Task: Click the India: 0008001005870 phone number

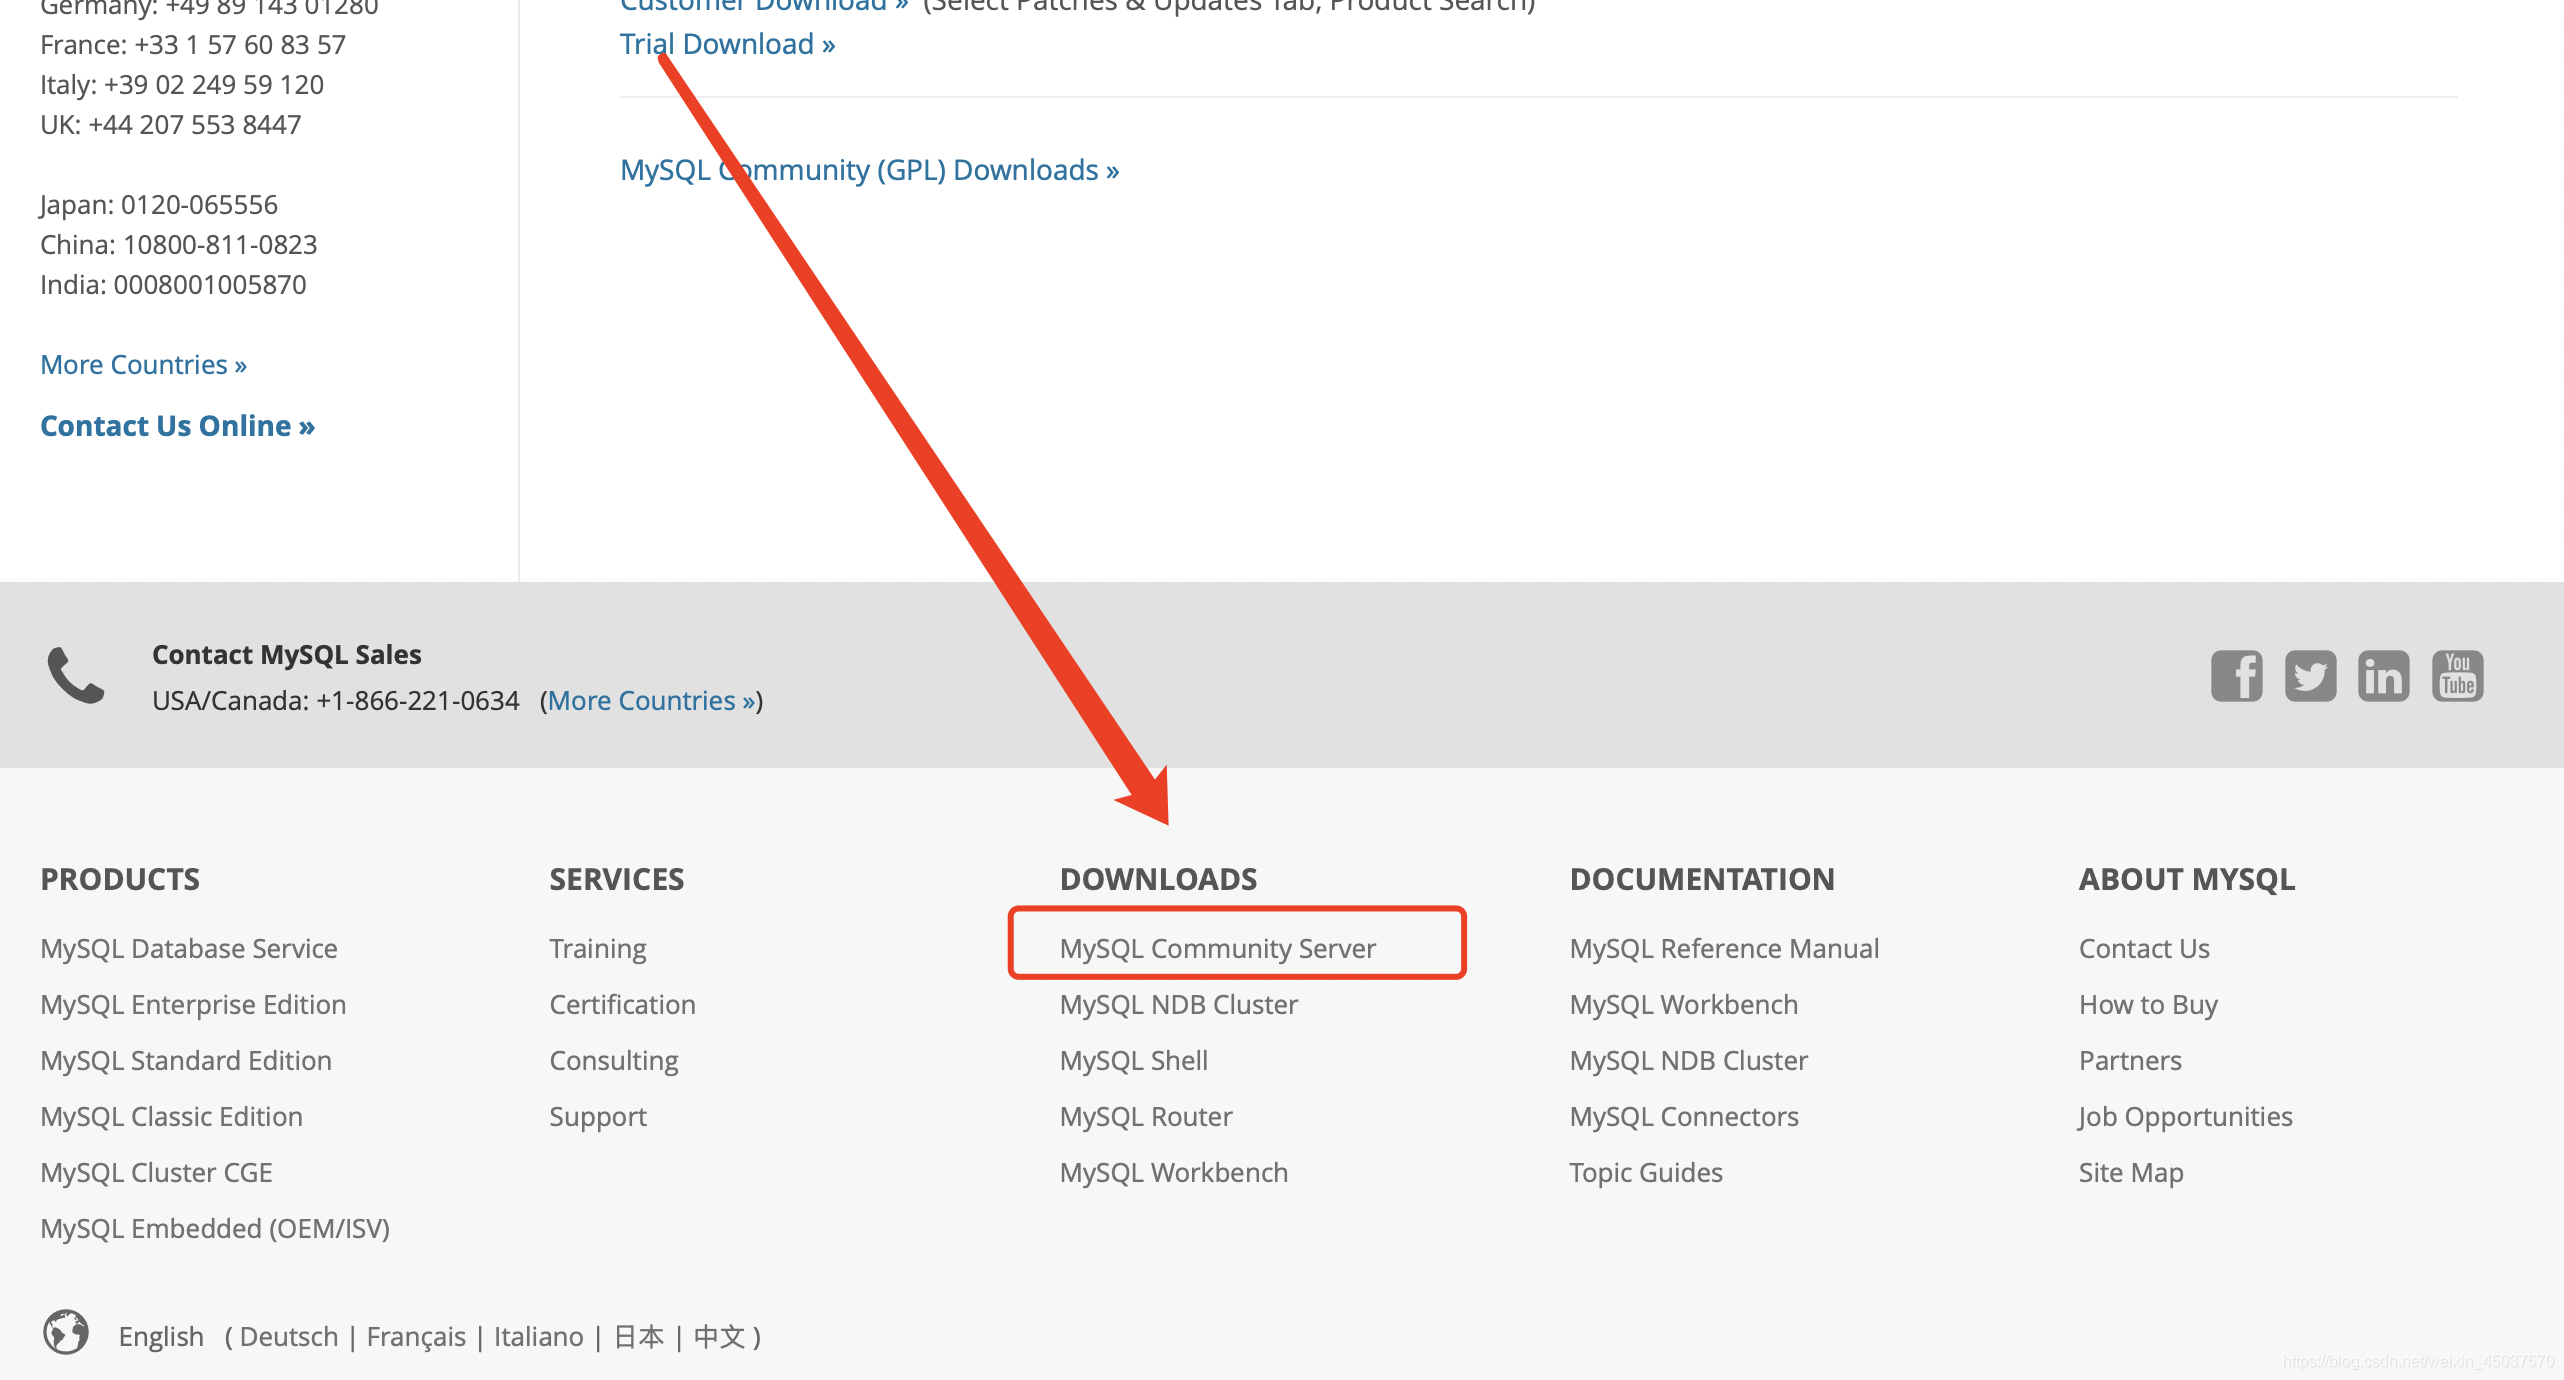Action: pyautogui.click(x=173, y=285)
